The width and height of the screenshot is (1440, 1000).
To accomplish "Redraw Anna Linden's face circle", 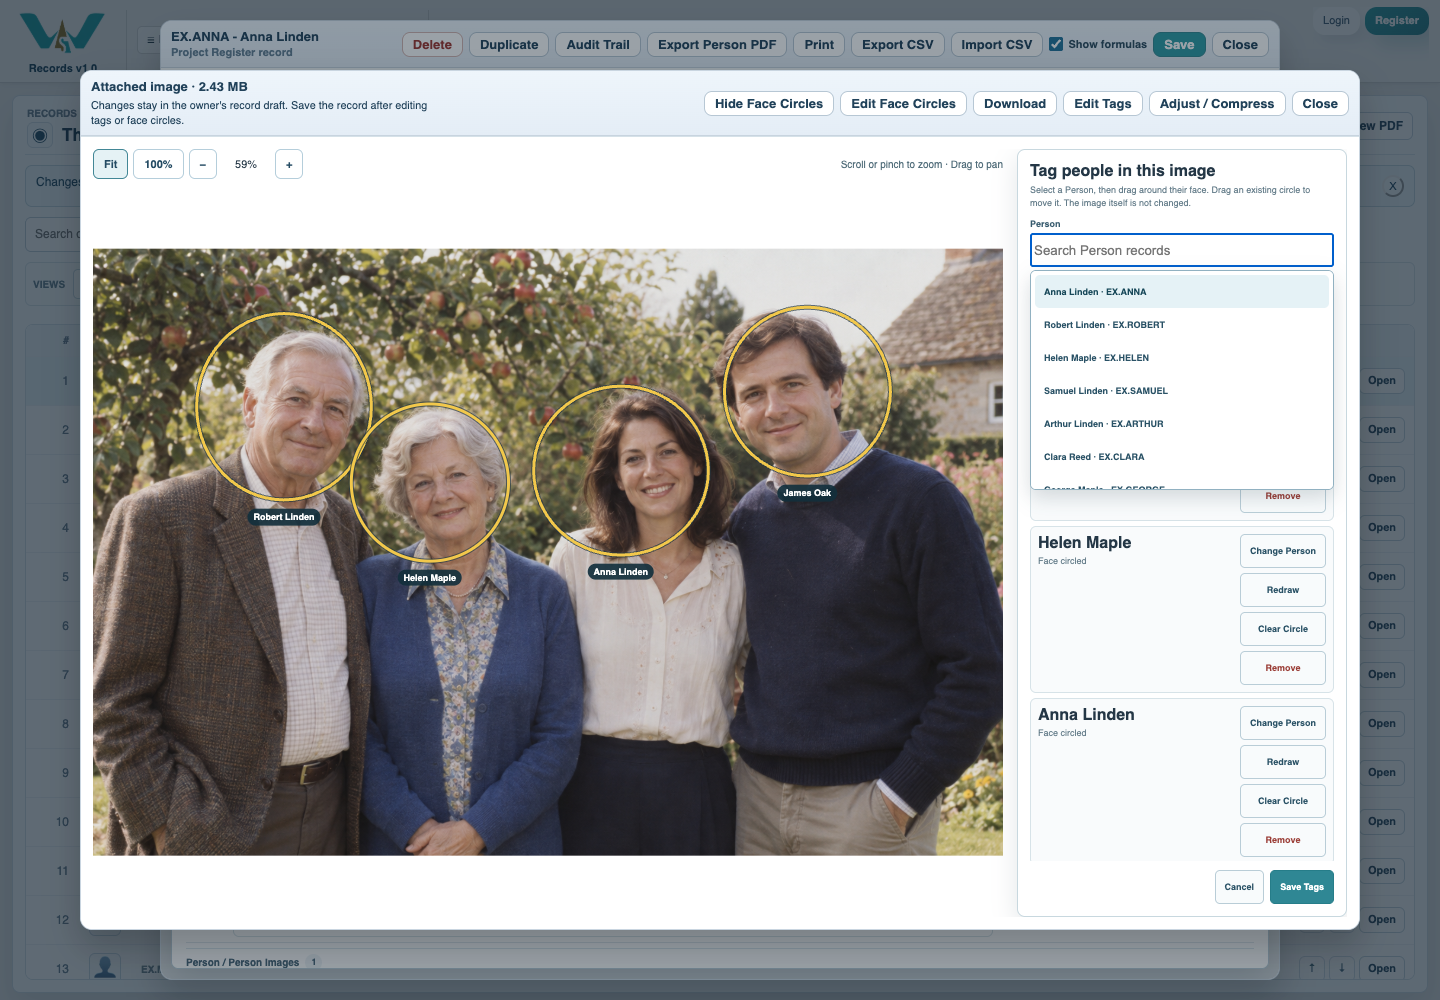I will pos(1283,762).
